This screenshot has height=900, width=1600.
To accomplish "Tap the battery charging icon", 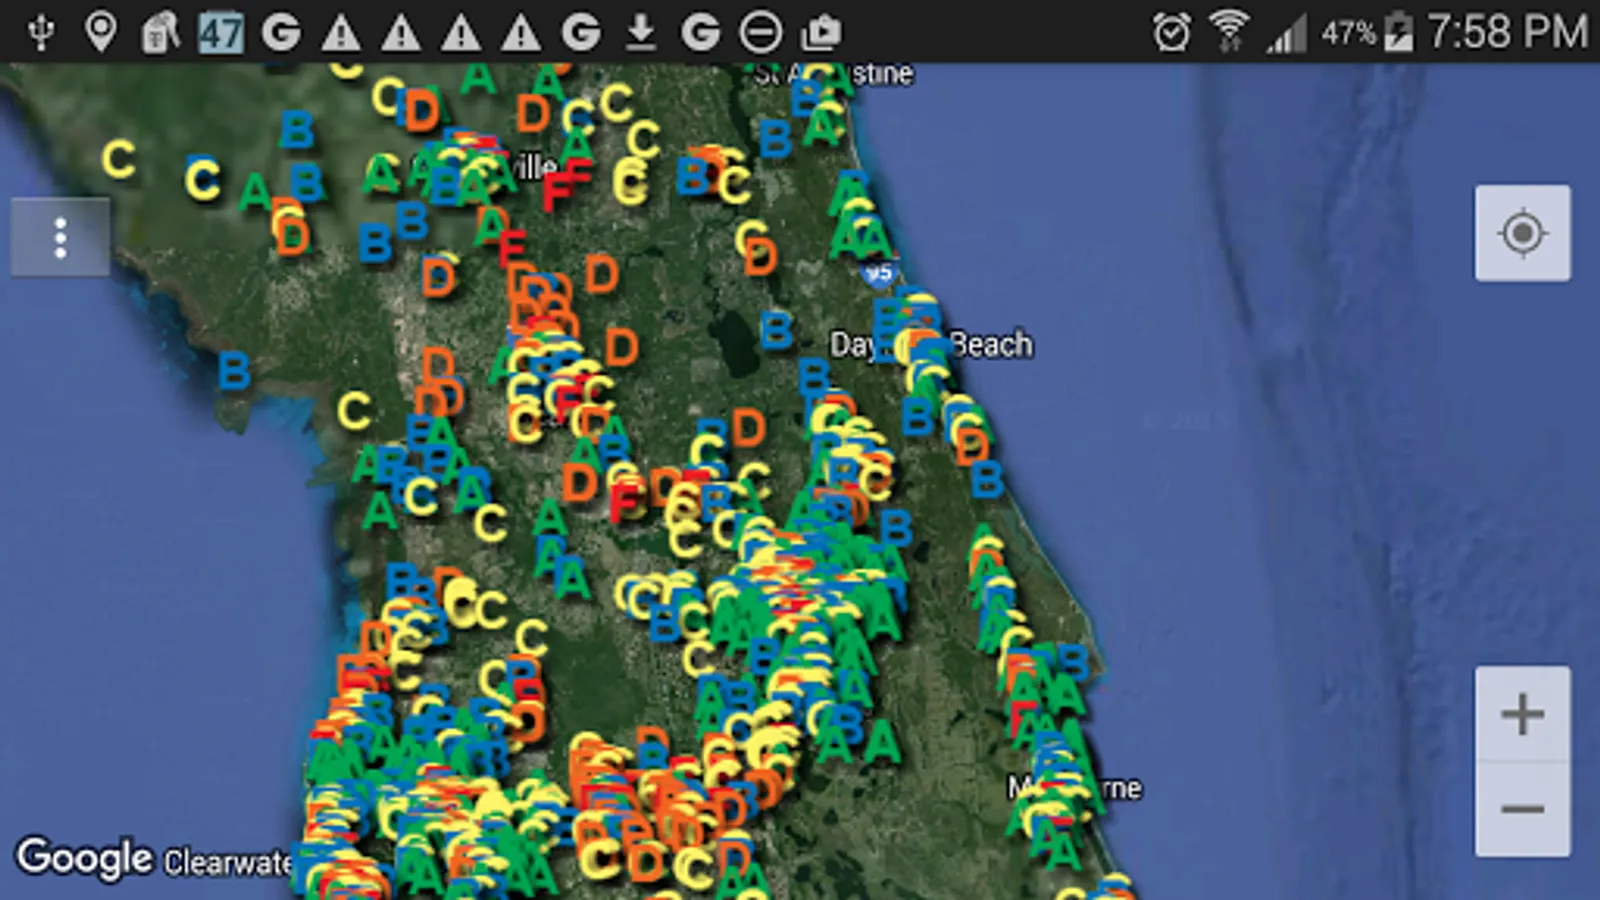I will click(1400, 32).
